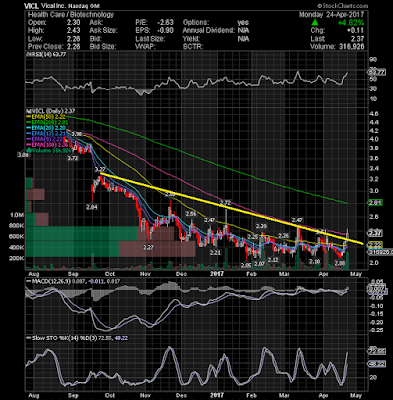The image size is (393, 400).
Task: Click the 2017 label on the bottom axis
Action: [x=217, y=395]
